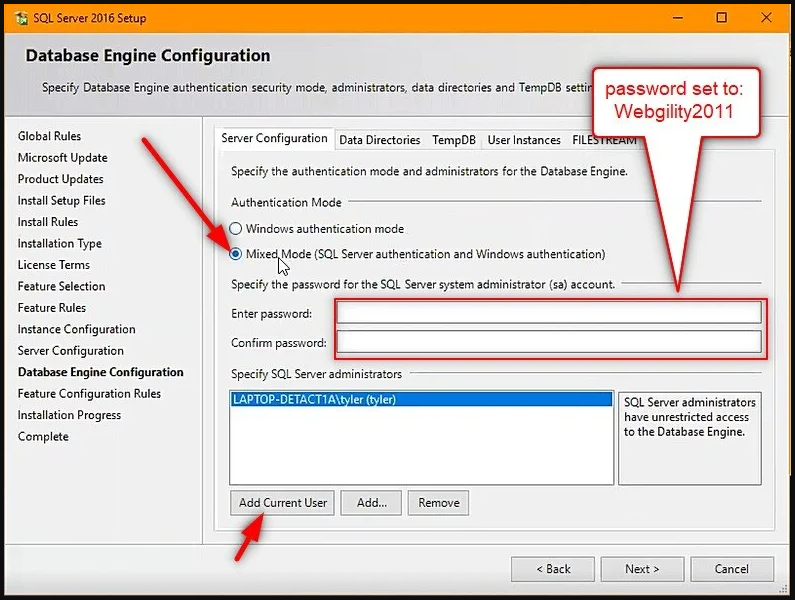Click the Confirm password field

click(549, 342)
